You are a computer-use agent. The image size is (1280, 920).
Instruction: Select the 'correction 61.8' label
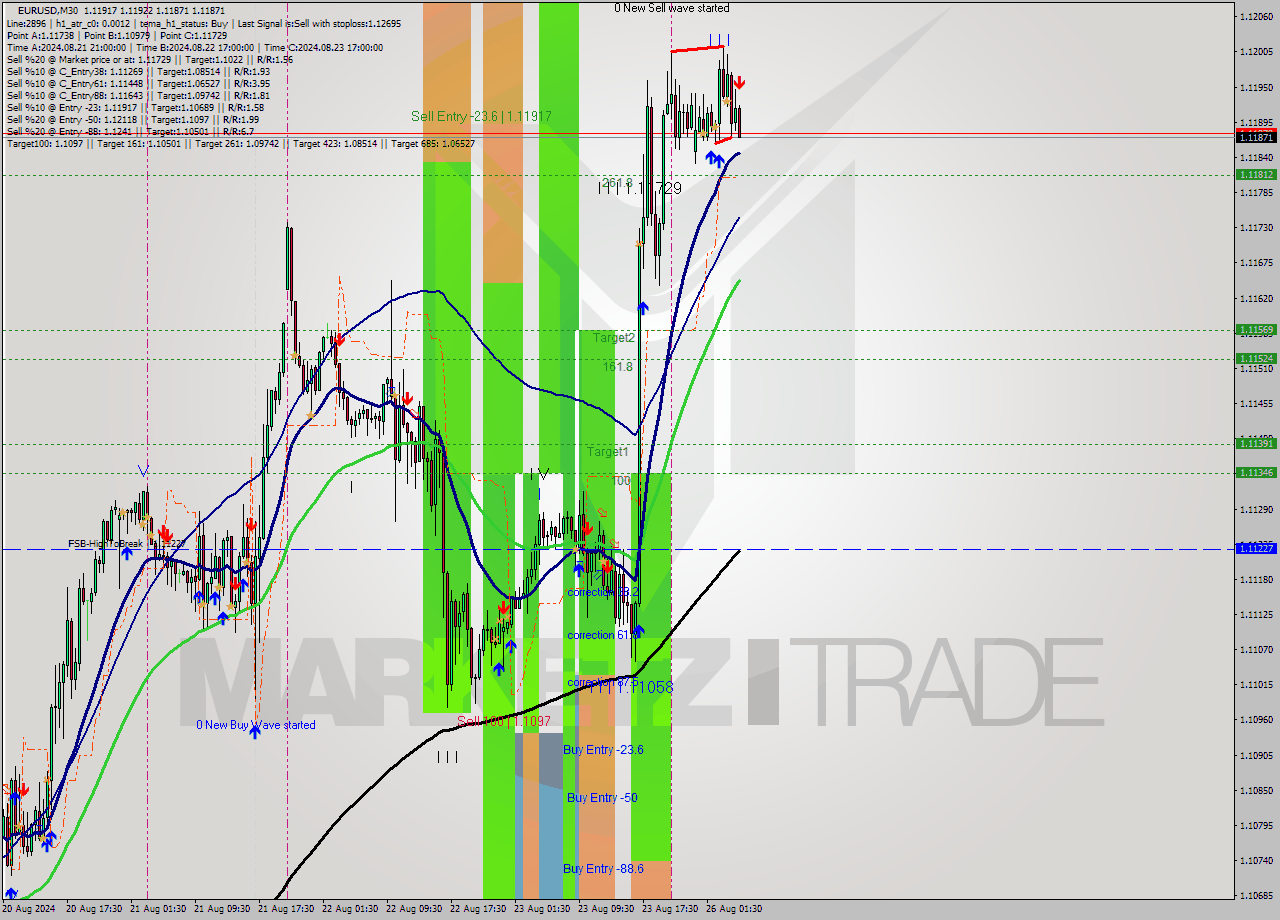[x=603, y=635]
